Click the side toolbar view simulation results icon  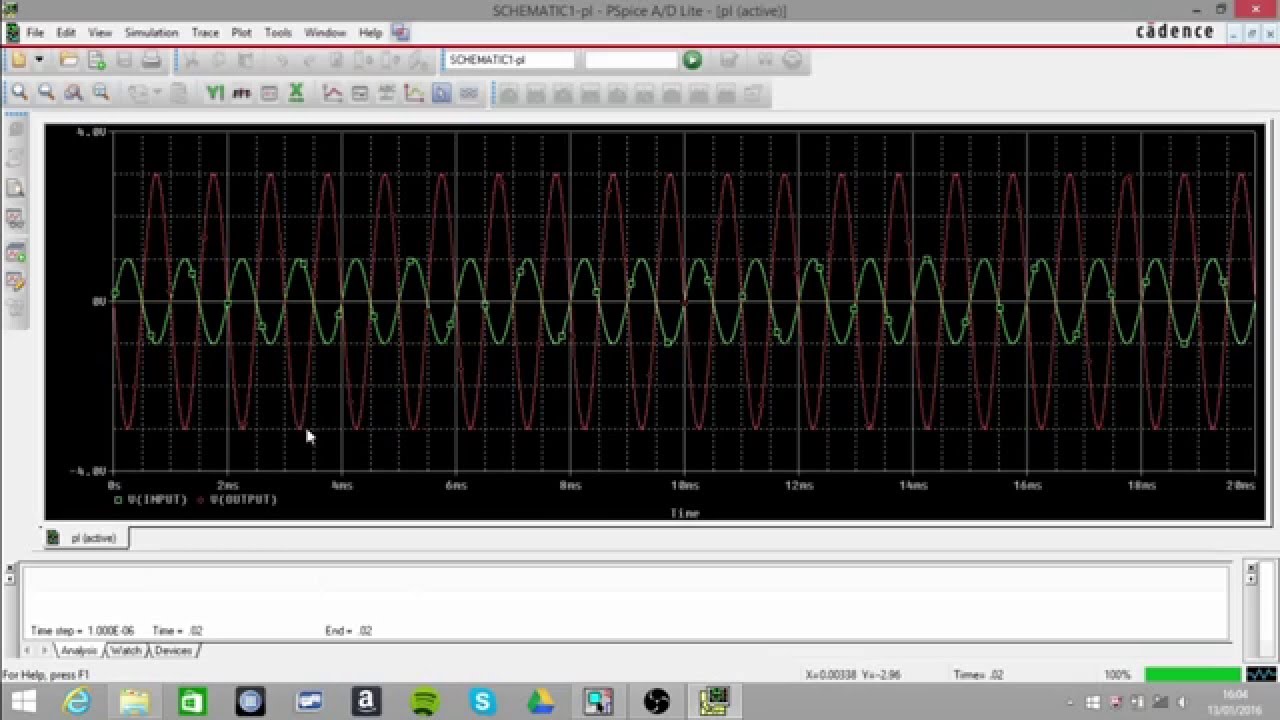[x=16, y=217]
